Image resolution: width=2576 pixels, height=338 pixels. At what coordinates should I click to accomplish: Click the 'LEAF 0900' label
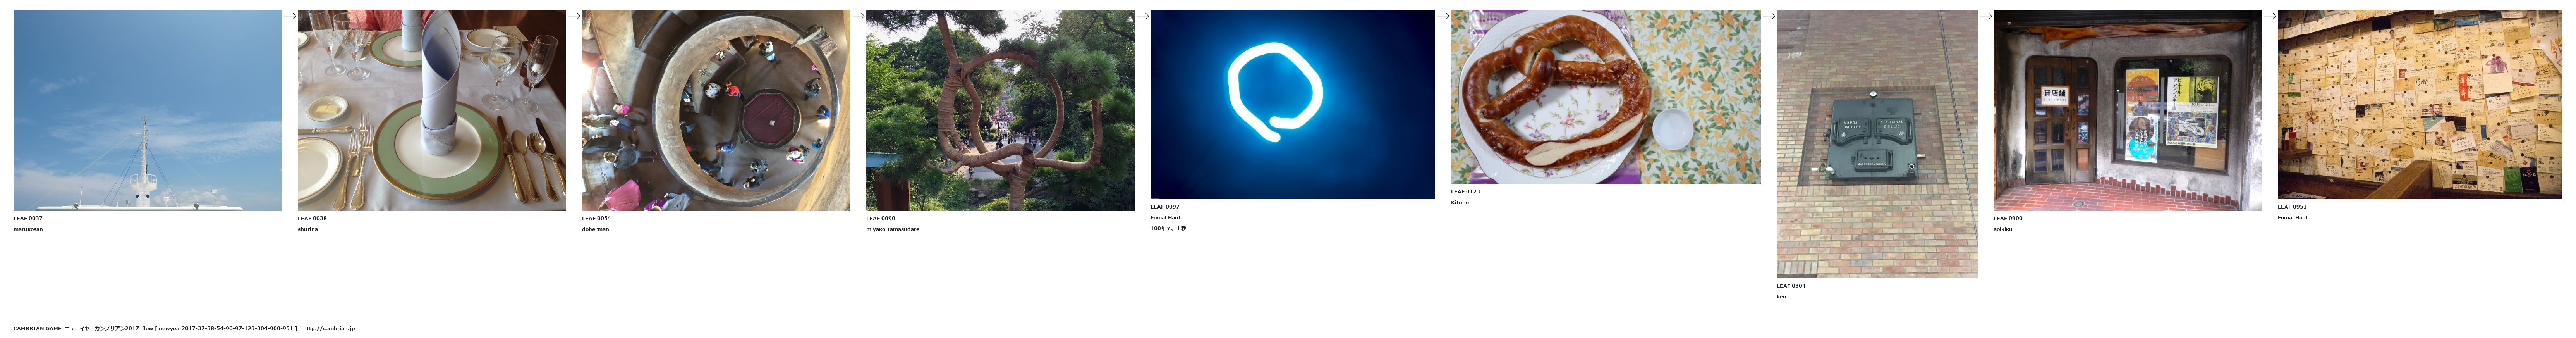(2008, 218)
